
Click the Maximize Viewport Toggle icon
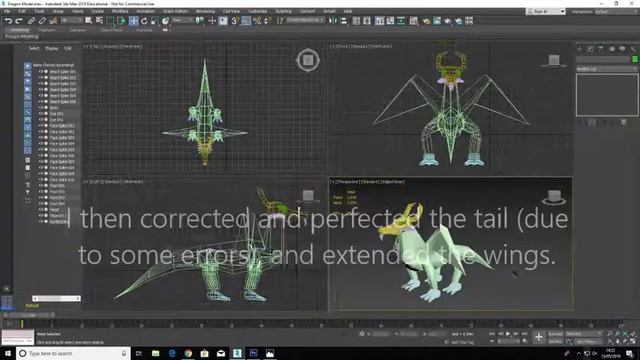[x=633, y=341]
